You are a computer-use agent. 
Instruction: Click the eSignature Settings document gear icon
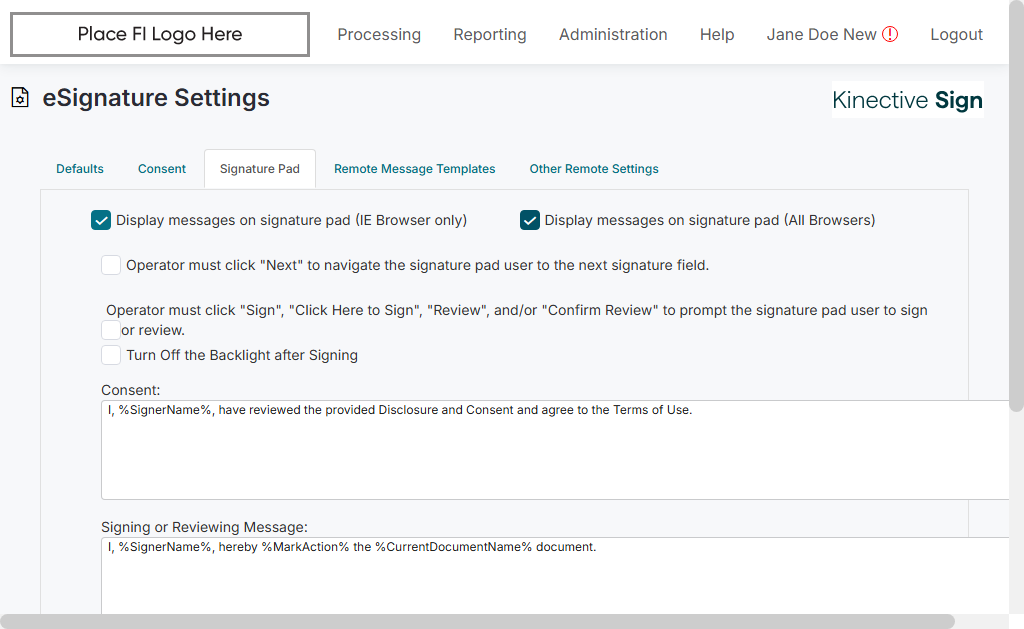[20, 98]
